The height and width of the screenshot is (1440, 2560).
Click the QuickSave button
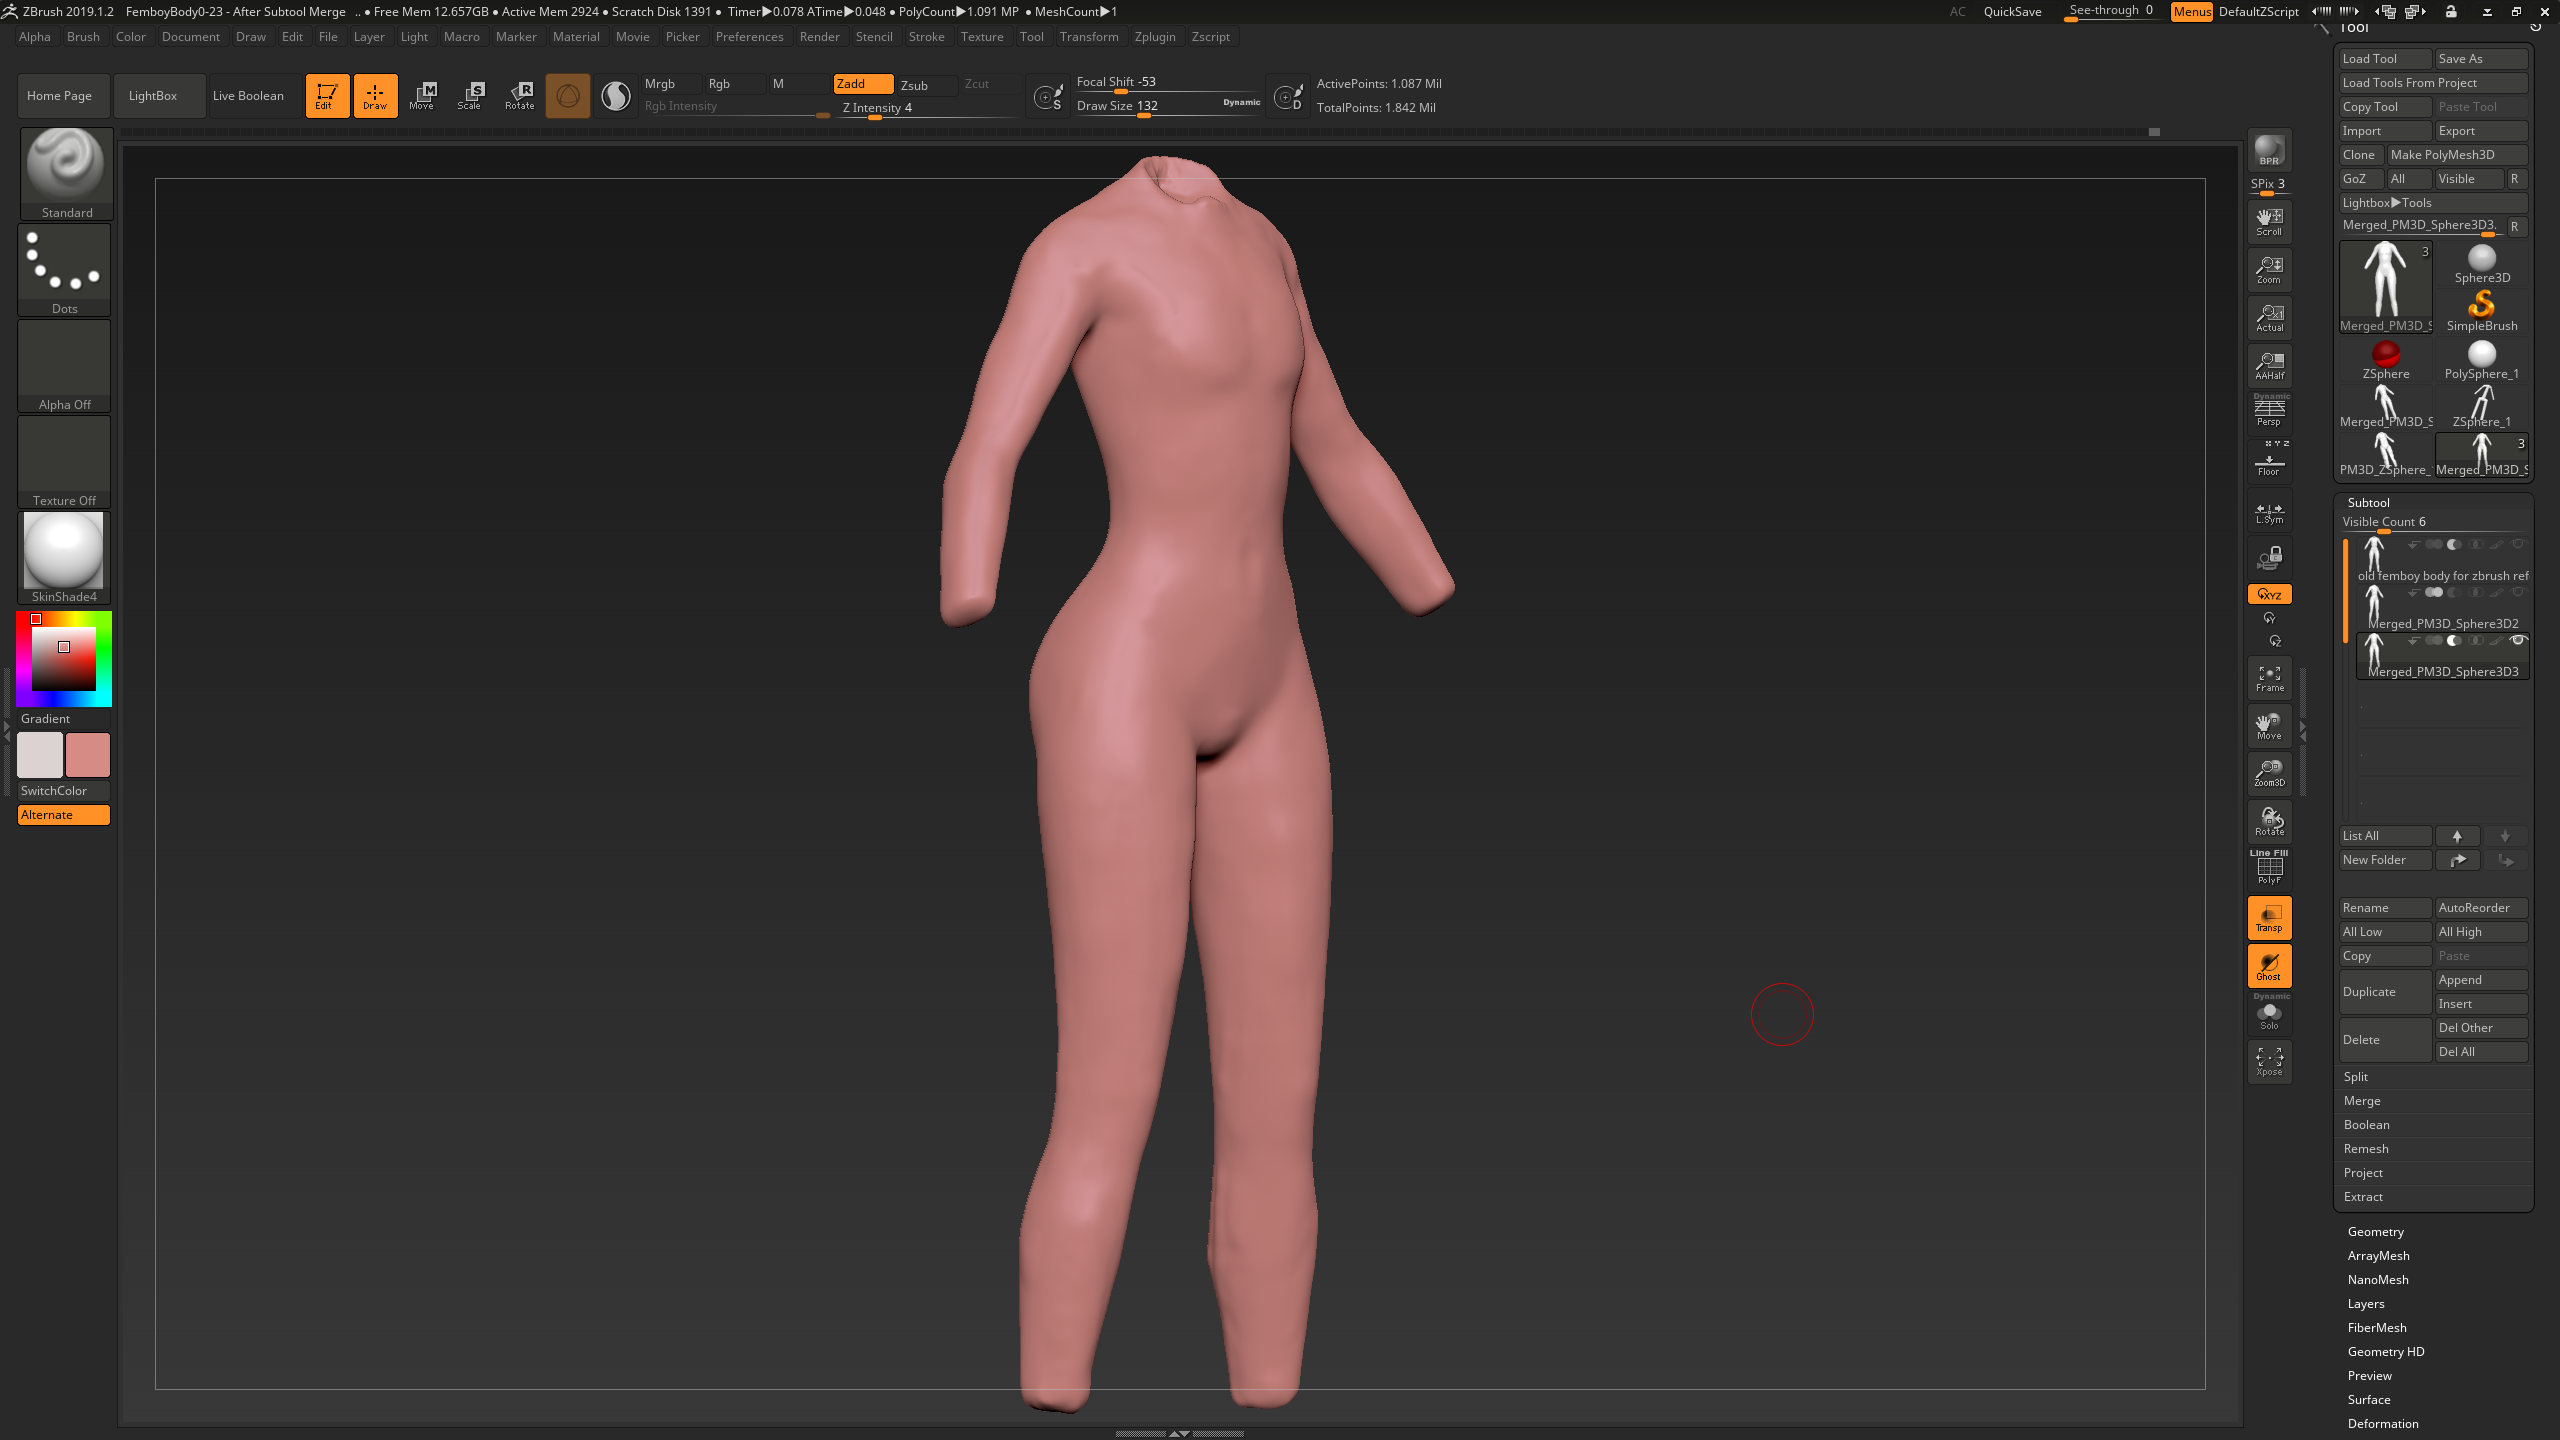2012,12
